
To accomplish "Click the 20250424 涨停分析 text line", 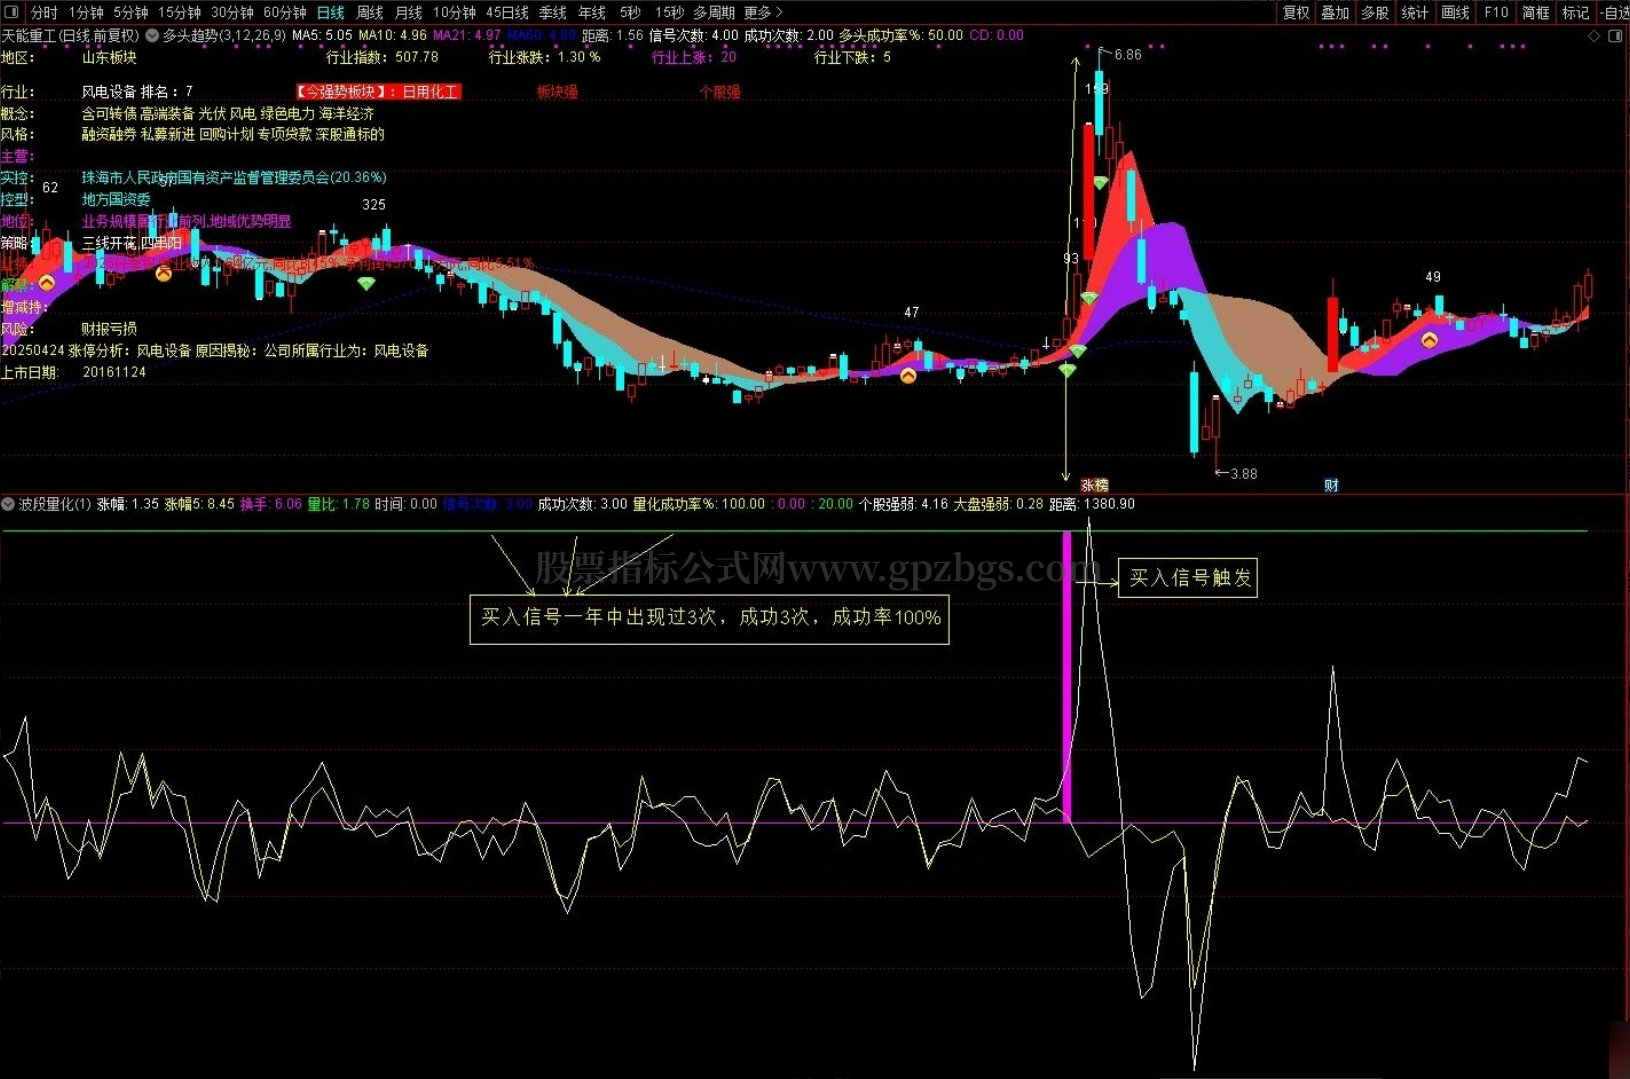I will pos(215,350).
